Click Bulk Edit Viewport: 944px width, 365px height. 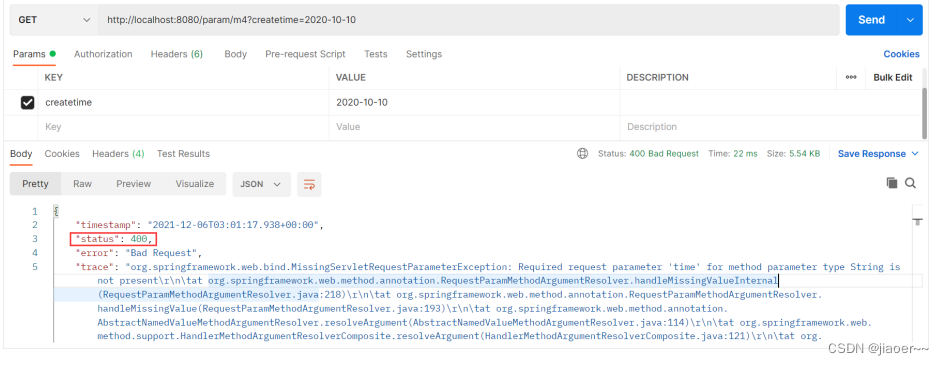(893, 77)
